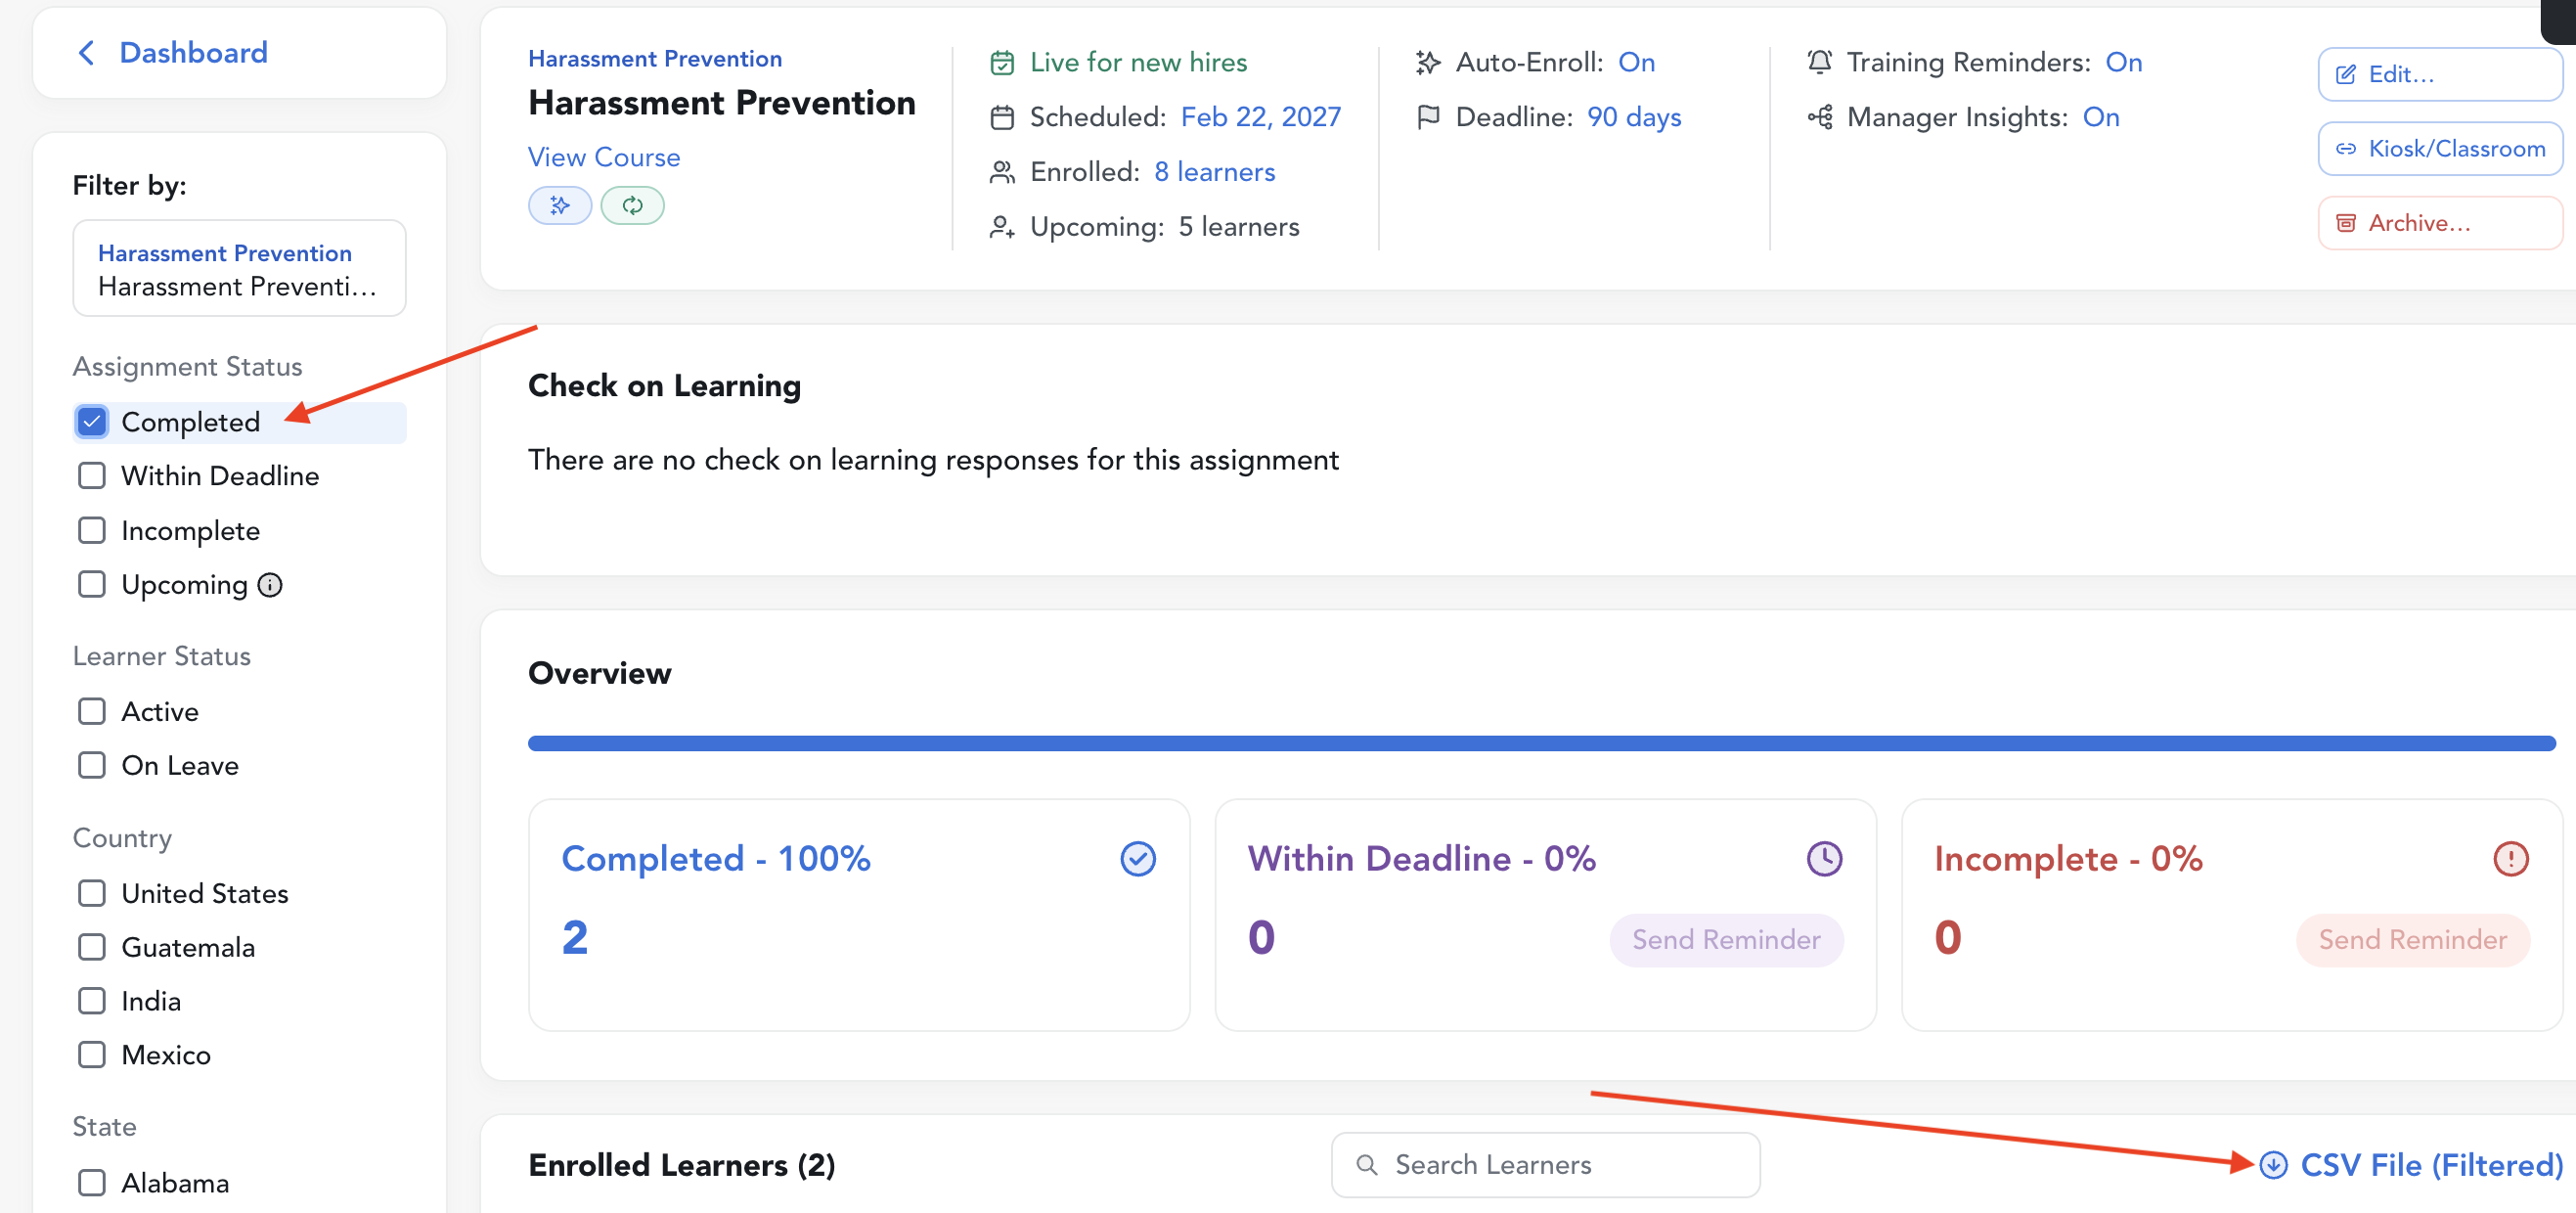This screenshot has width=2576, height=1213.
Task: Check the Mexico country filter
Action: coord(92,1056)
